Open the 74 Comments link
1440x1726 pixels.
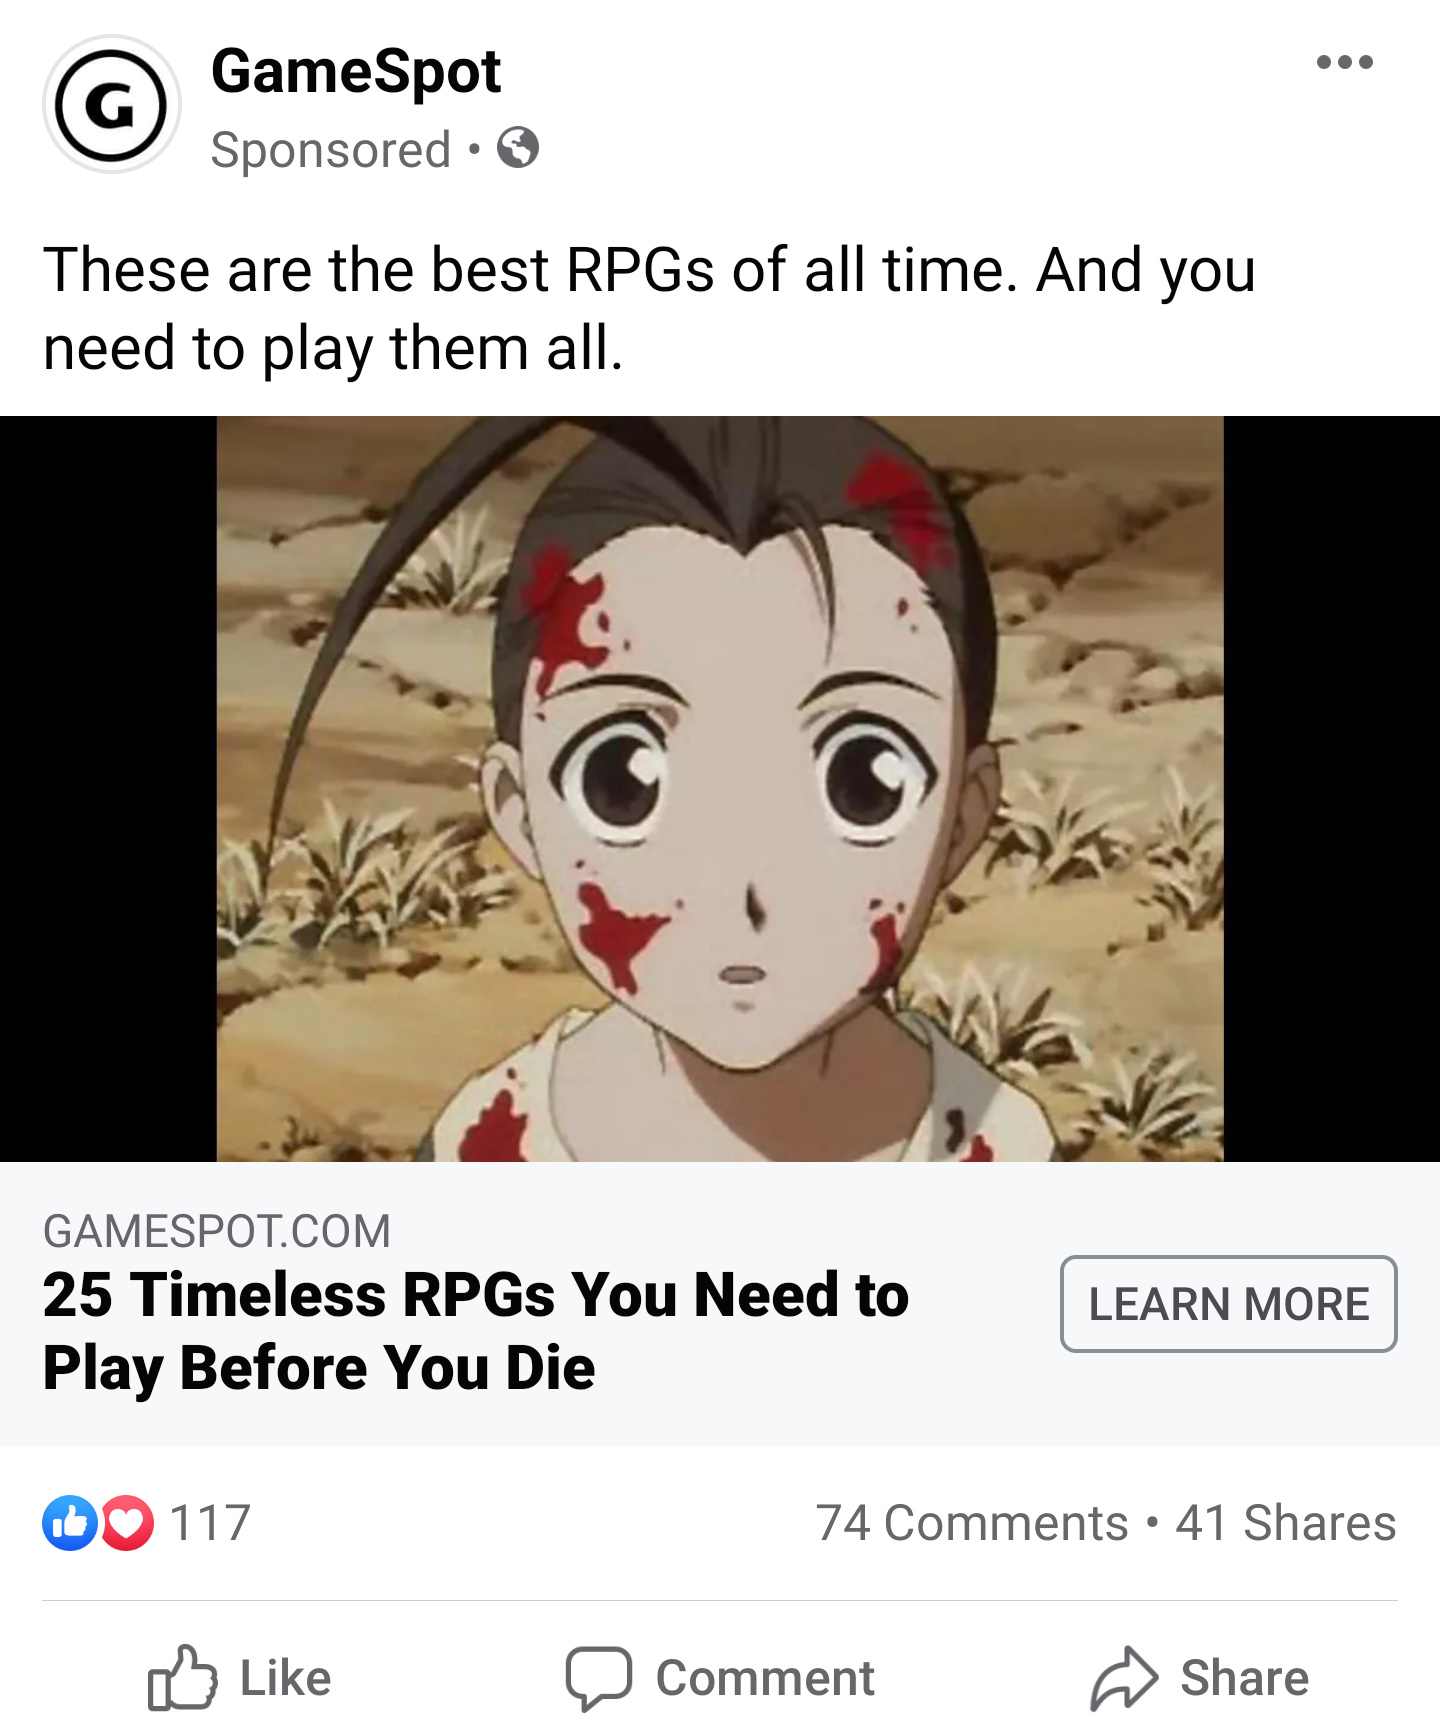[x=972, y=1523]
